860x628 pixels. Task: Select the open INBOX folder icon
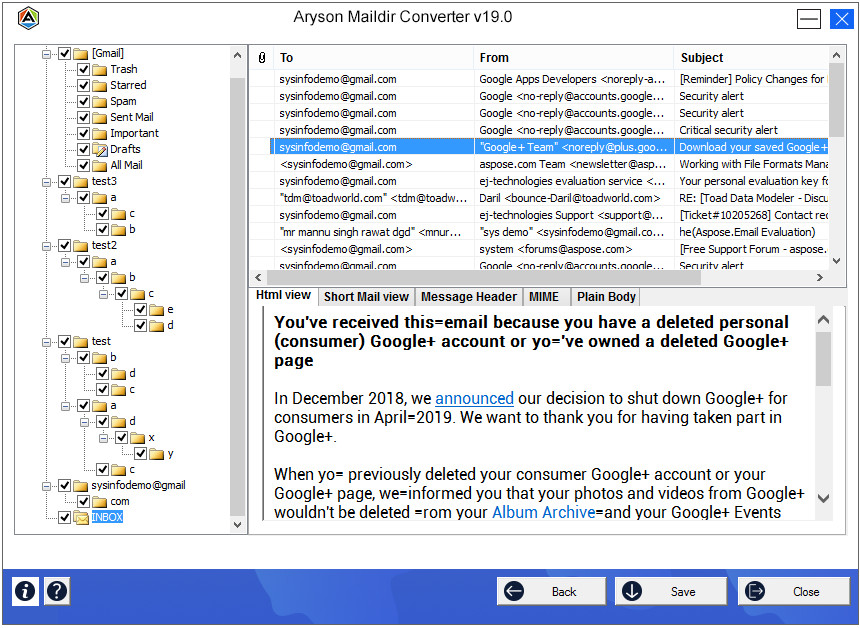pos(80,517)
